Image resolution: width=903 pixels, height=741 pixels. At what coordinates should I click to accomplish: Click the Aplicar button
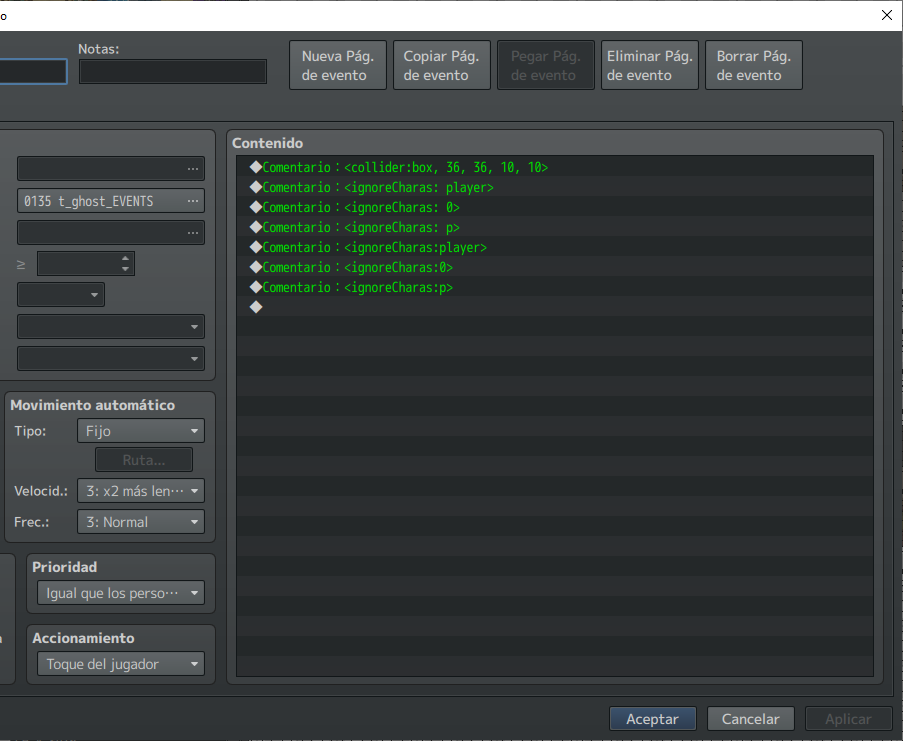click(x=848, y=719)
